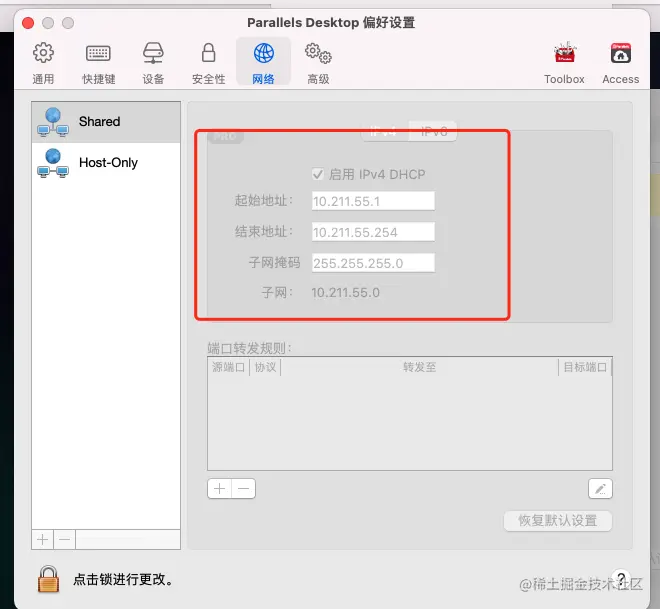The width and height of the screenshot is (660, 609).
Task: Open help with question mark button
Action: pyautogui.click(x=621, y=578)
